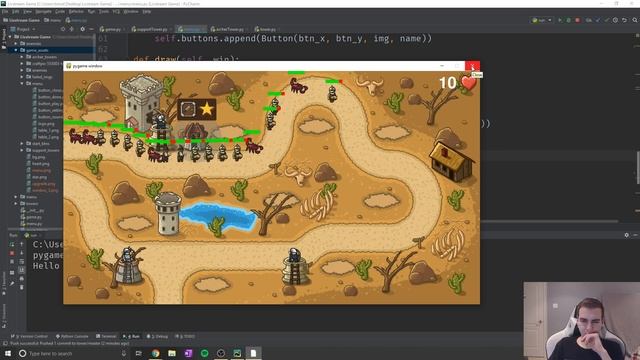The height and width of the screenshot is (360, 640).
Task: Click the history clock icon in the top toolbar
Action: coord(615,20)
